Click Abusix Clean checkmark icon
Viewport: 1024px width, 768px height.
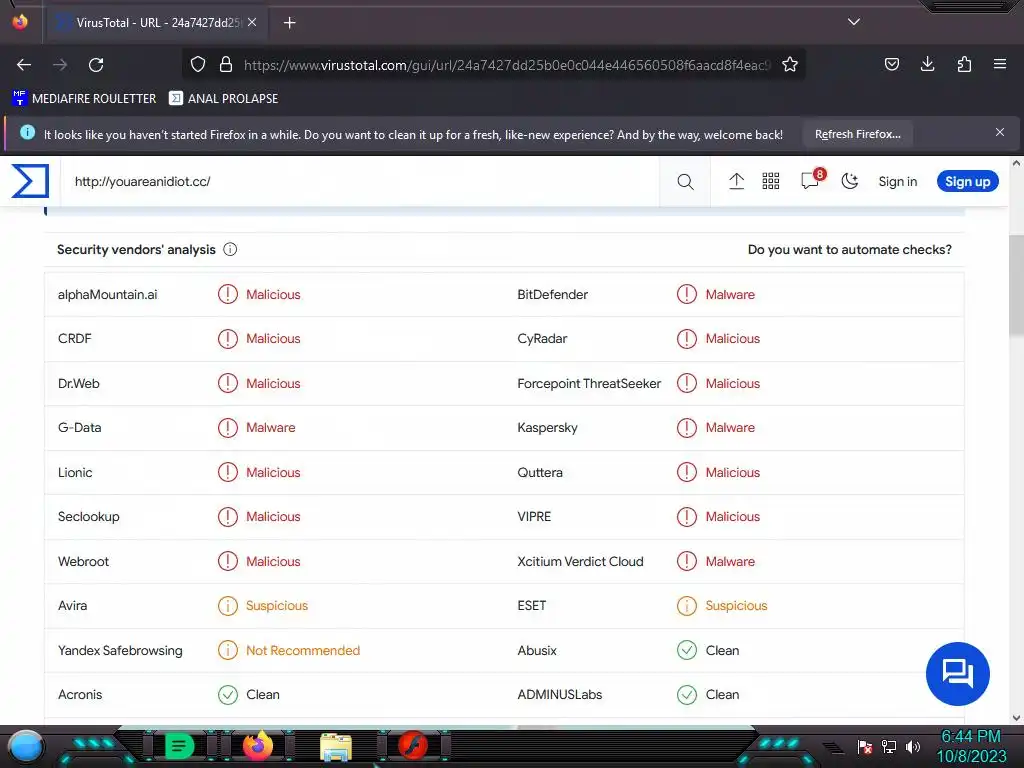[x=686, y=650]
